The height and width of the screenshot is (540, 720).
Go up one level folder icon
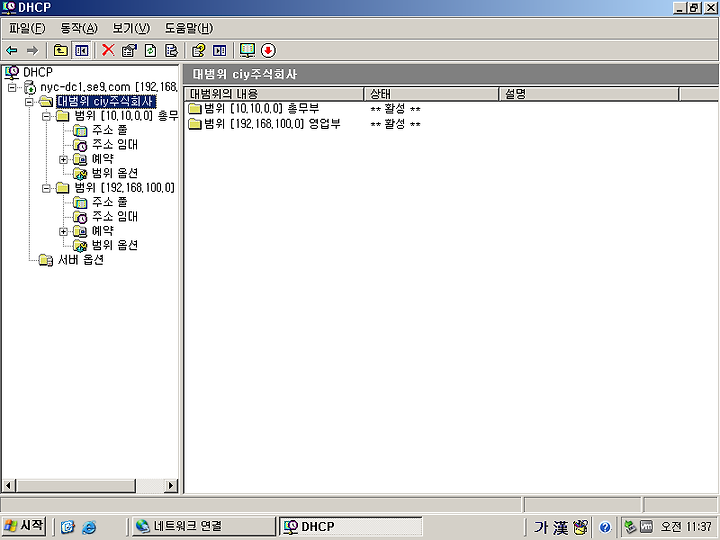(61, 51)
